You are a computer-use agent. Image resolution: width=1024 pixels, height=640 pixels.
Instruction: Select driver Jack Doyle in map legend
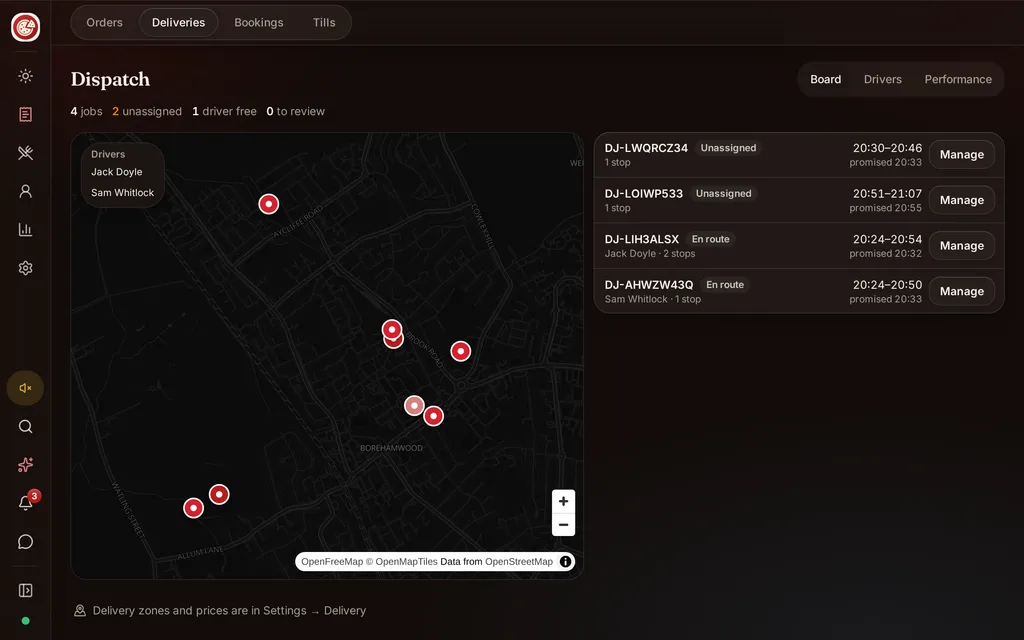pyautogui.click(x=116, y=172)
